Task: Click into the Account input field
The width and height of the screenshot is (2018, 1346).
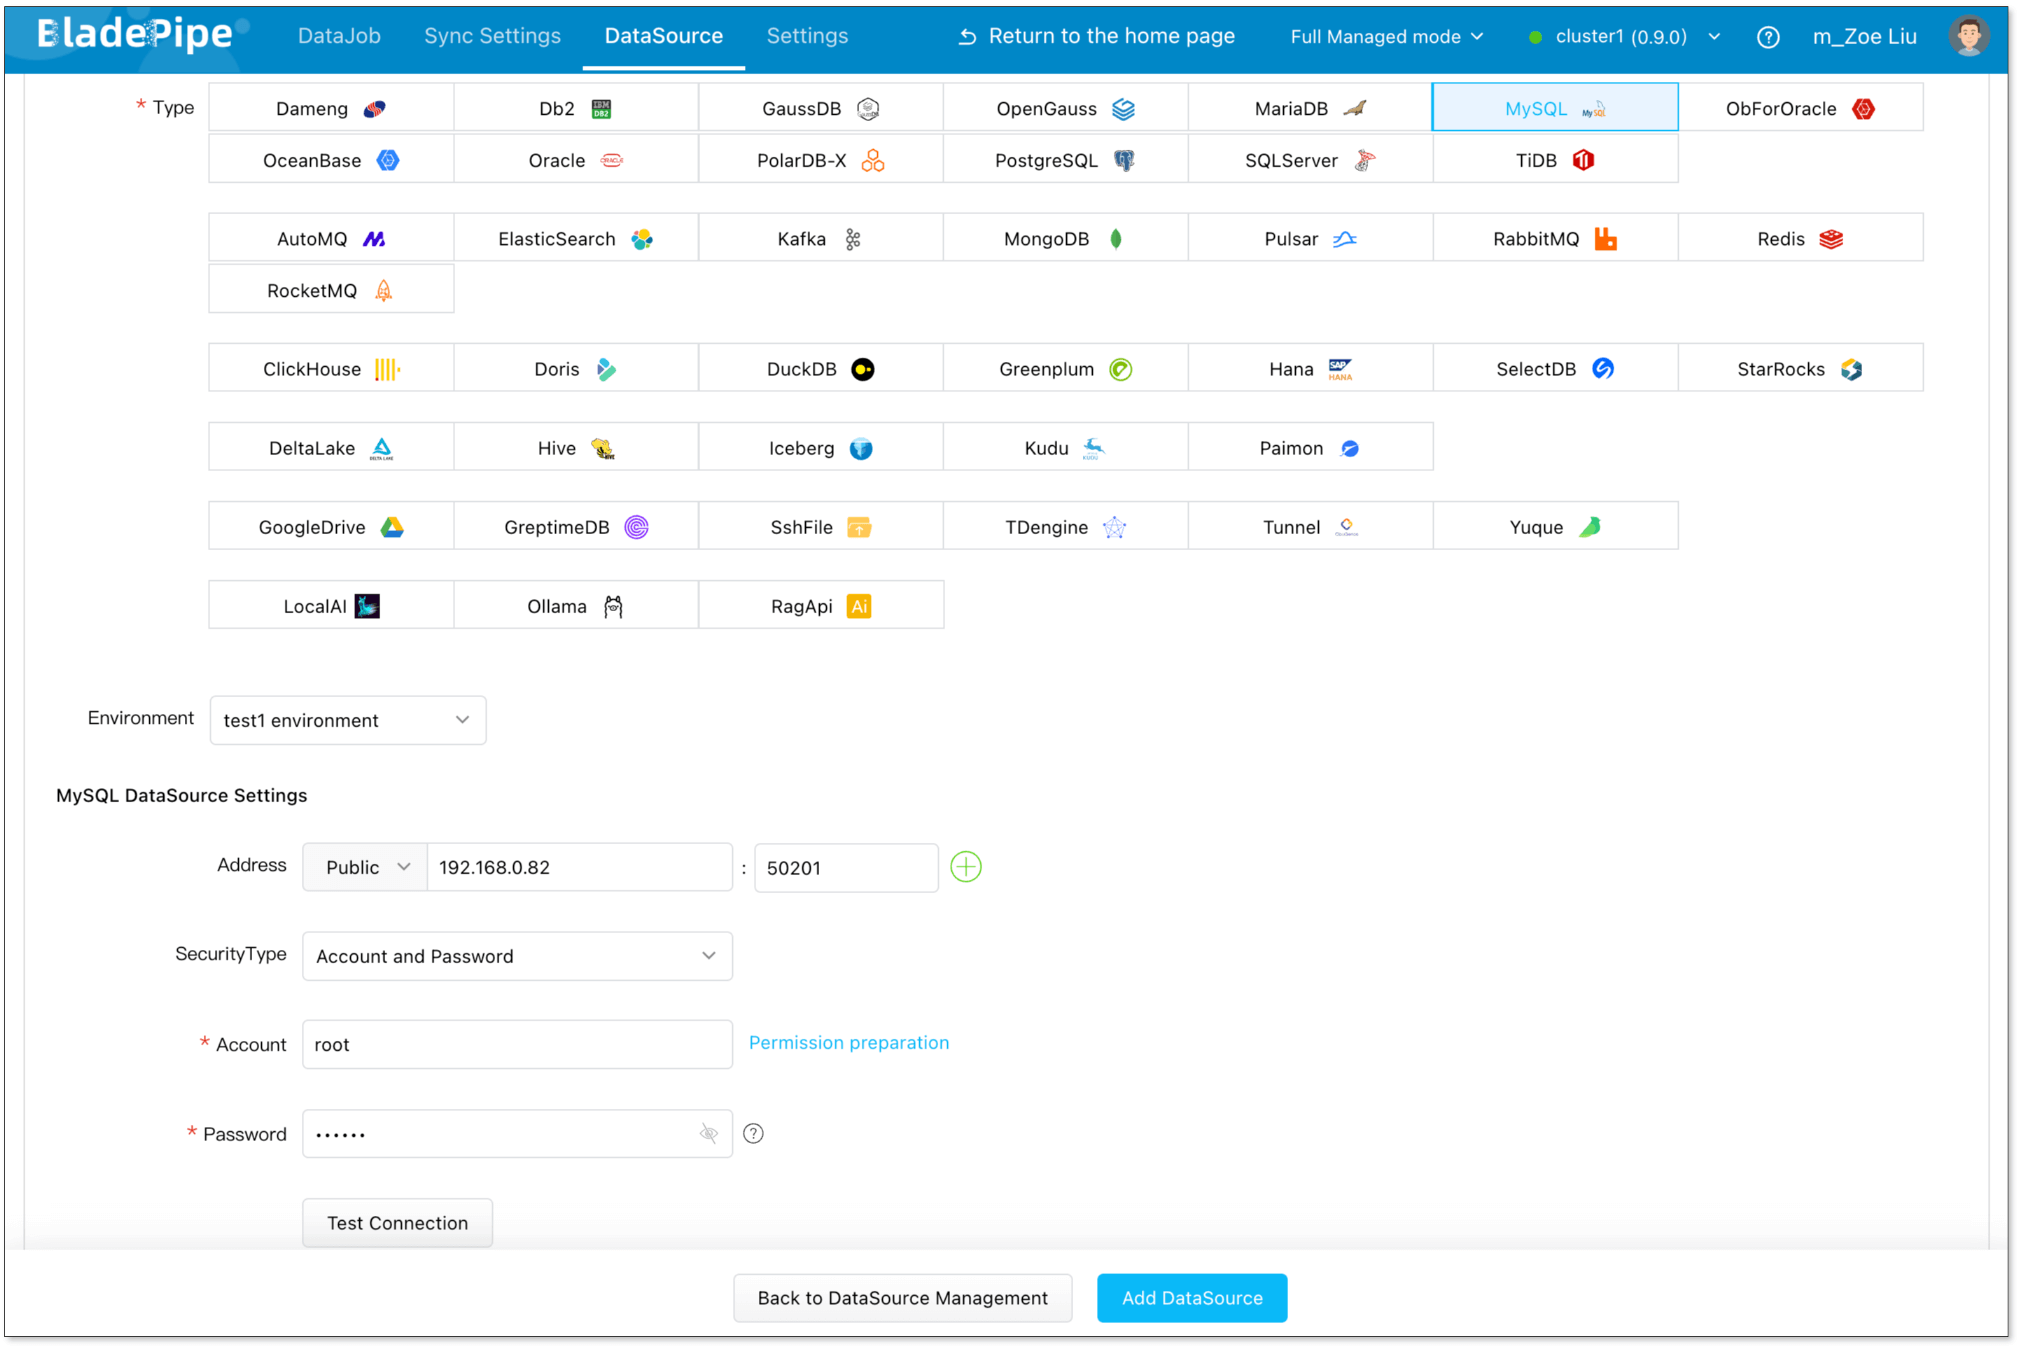Action: (x=516, y=1044)
